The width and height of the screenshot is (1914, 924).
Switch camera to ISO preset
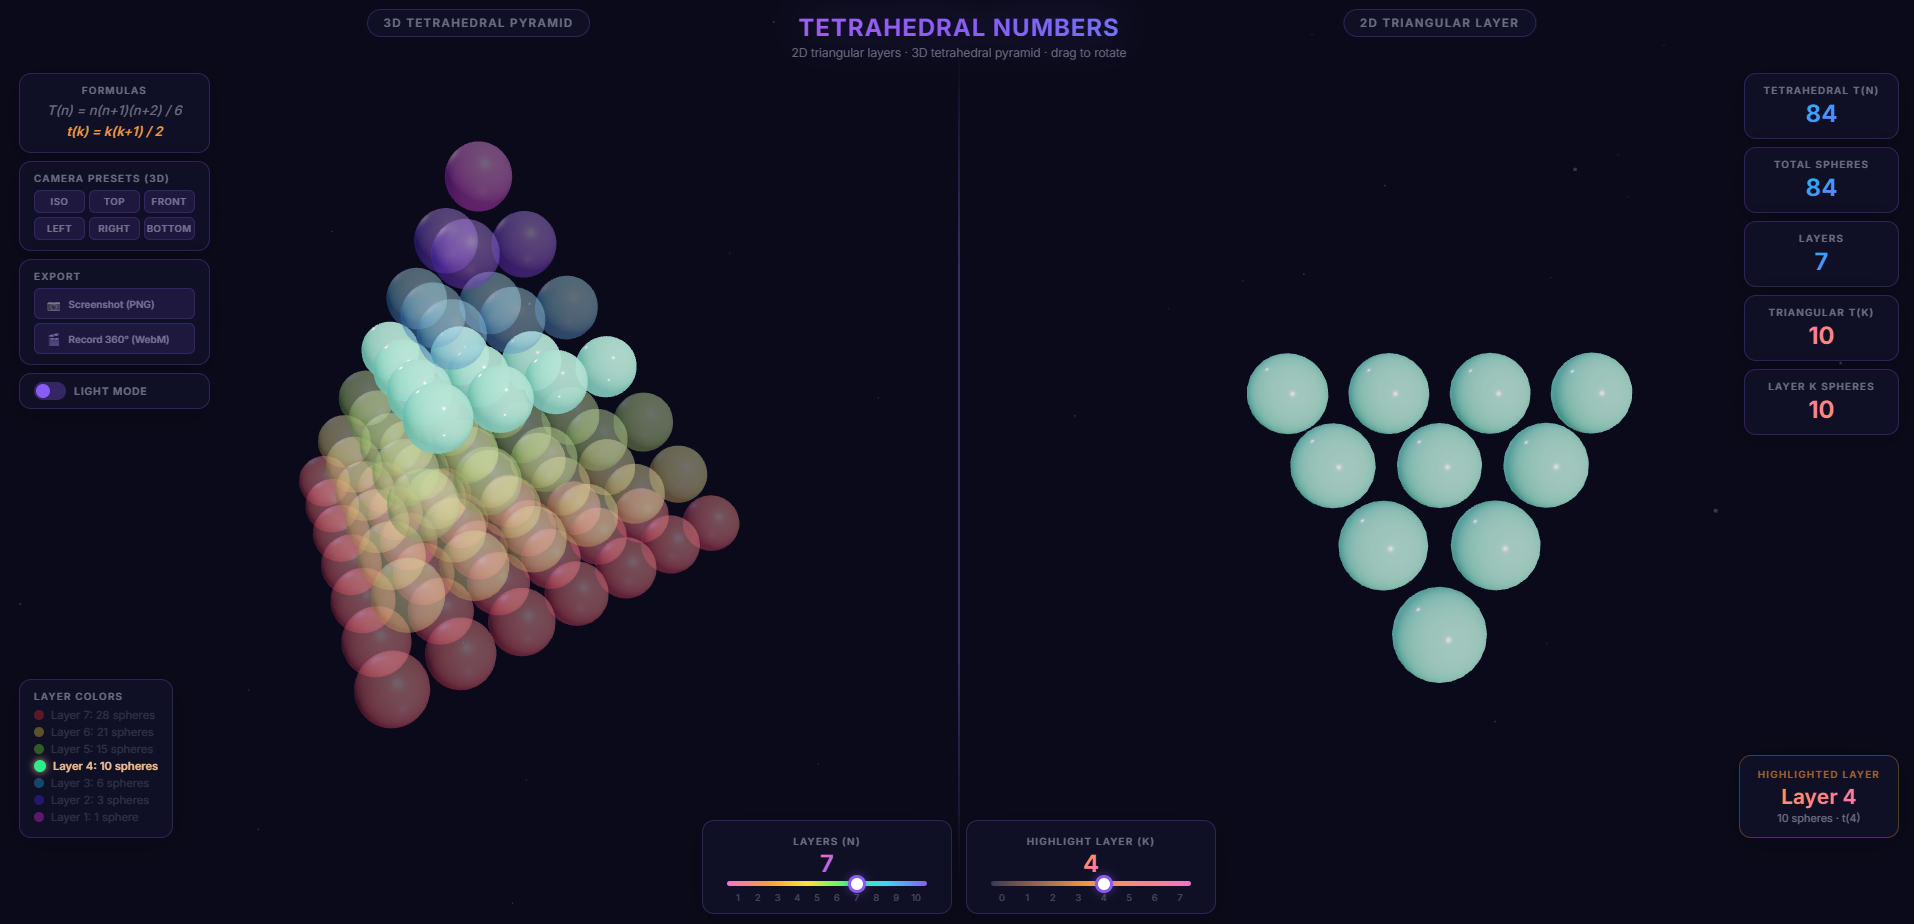59,202
